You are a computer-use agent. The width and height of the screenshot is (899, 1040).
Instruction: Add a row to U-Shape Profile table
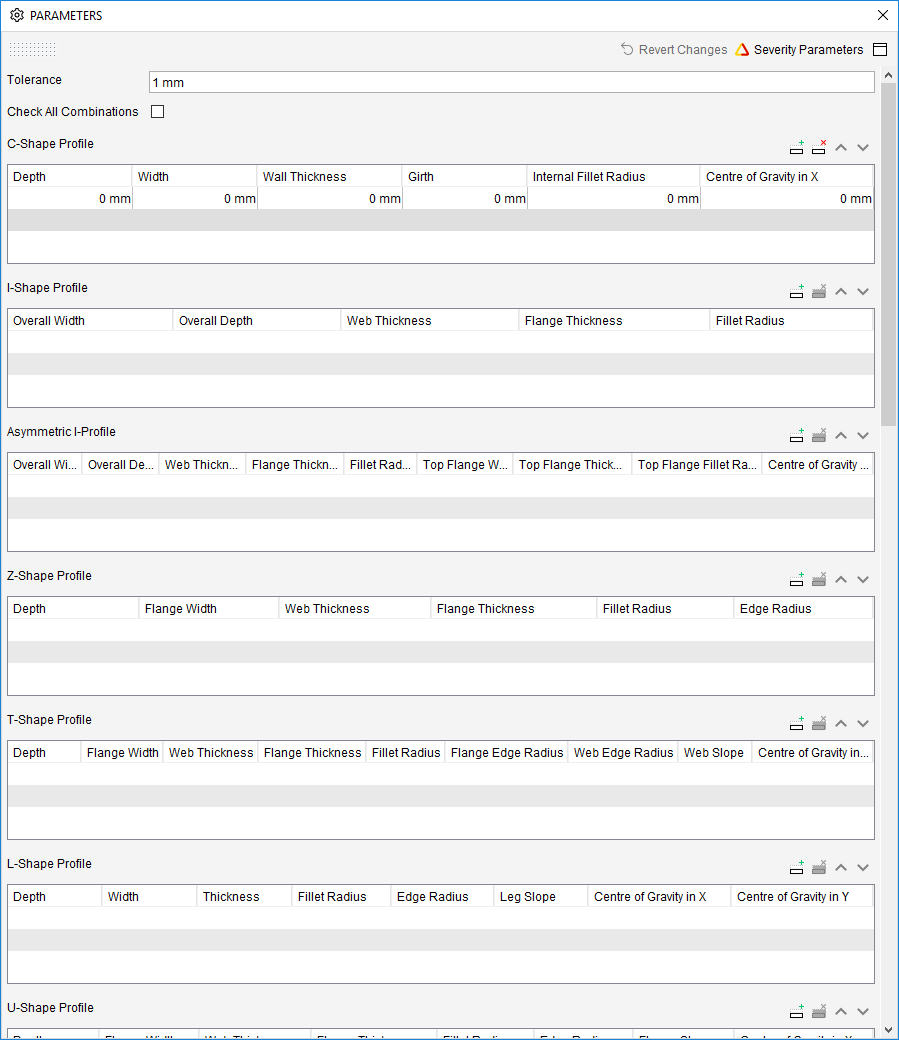797,1011
